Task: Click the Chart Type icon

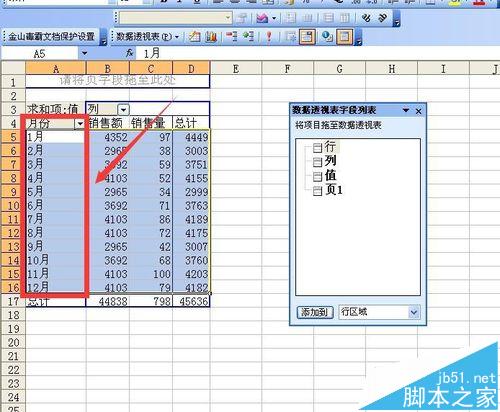Action: click(262, 18)
